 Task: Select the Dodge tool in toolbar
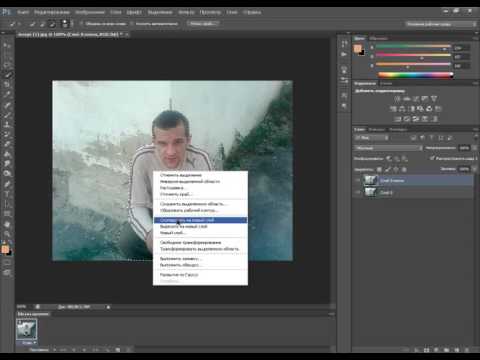click(x=7, y=174)
